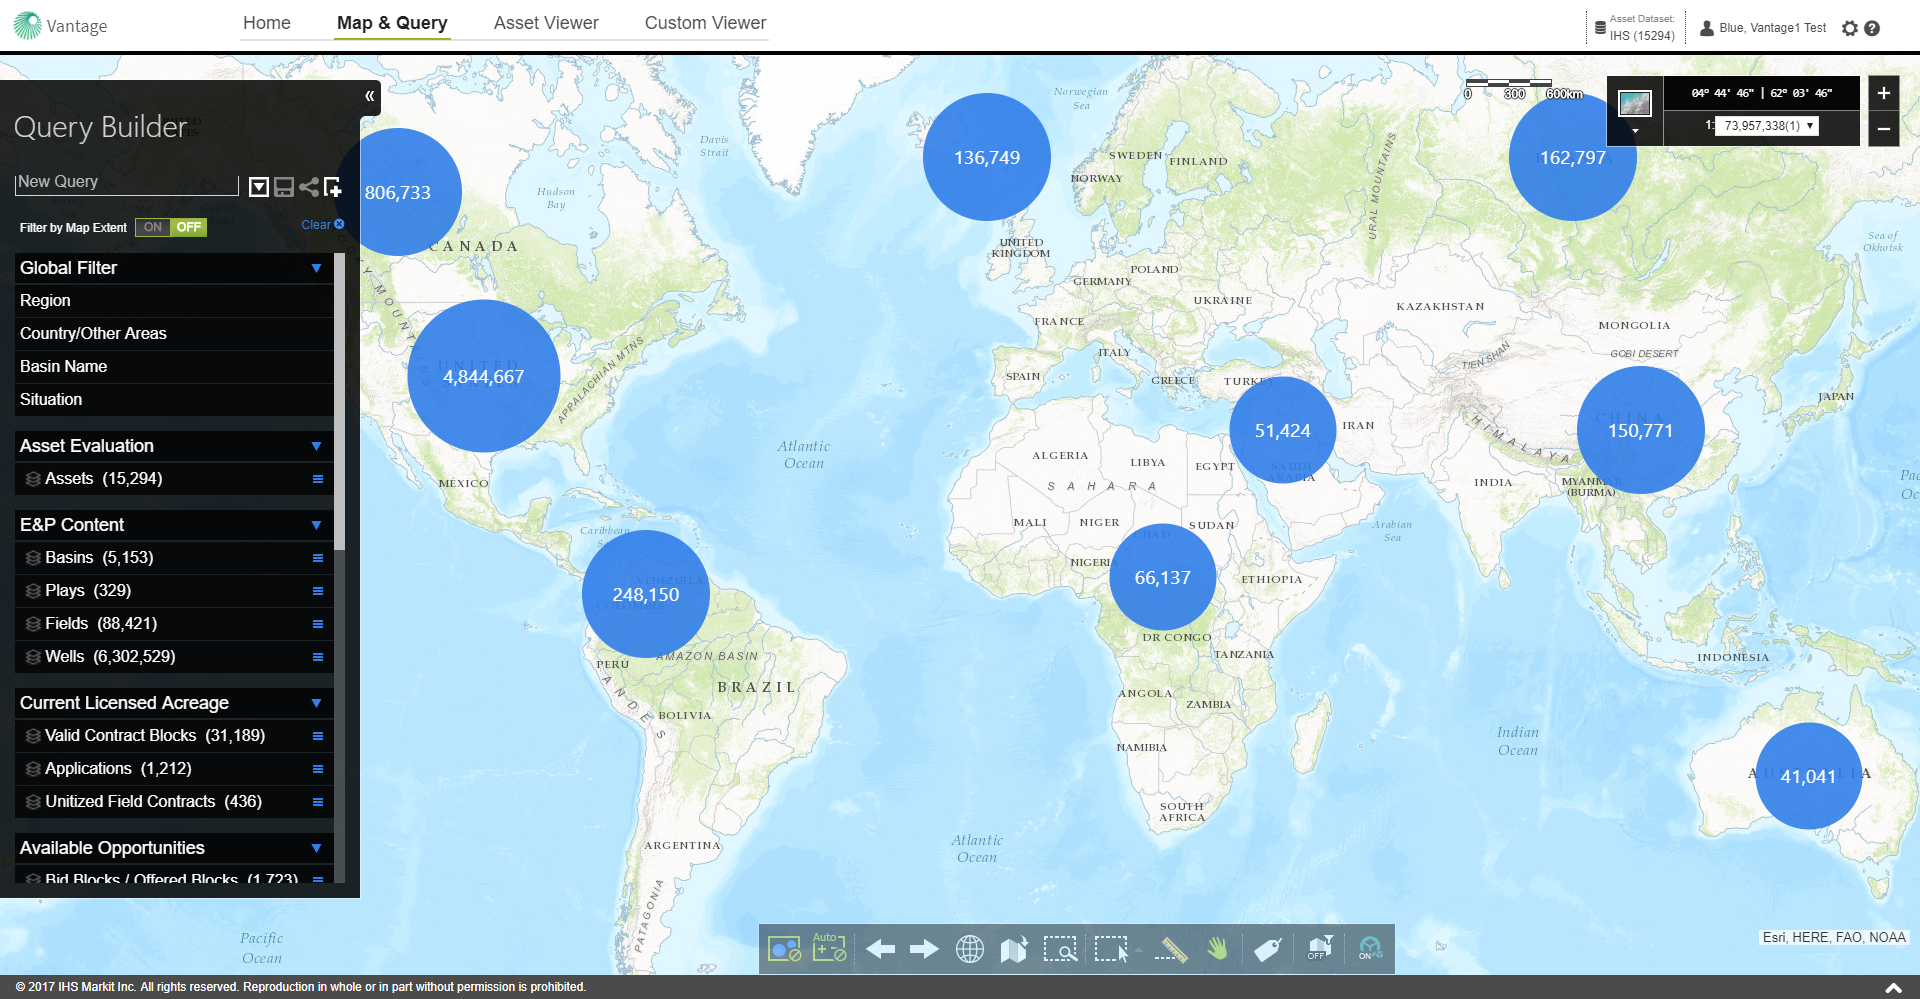Toggle Filter by Map Extent switch
The width and height of the screenshot is (1920, 999).
pos(171,227)
